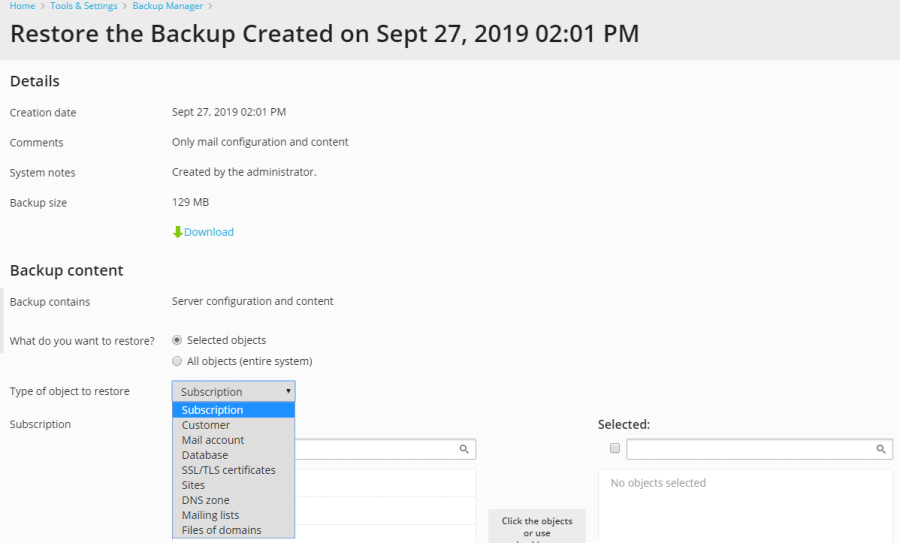Click the 'Only mail configuration and content' comment
The image size is (900, 543).
coord(260,142)
